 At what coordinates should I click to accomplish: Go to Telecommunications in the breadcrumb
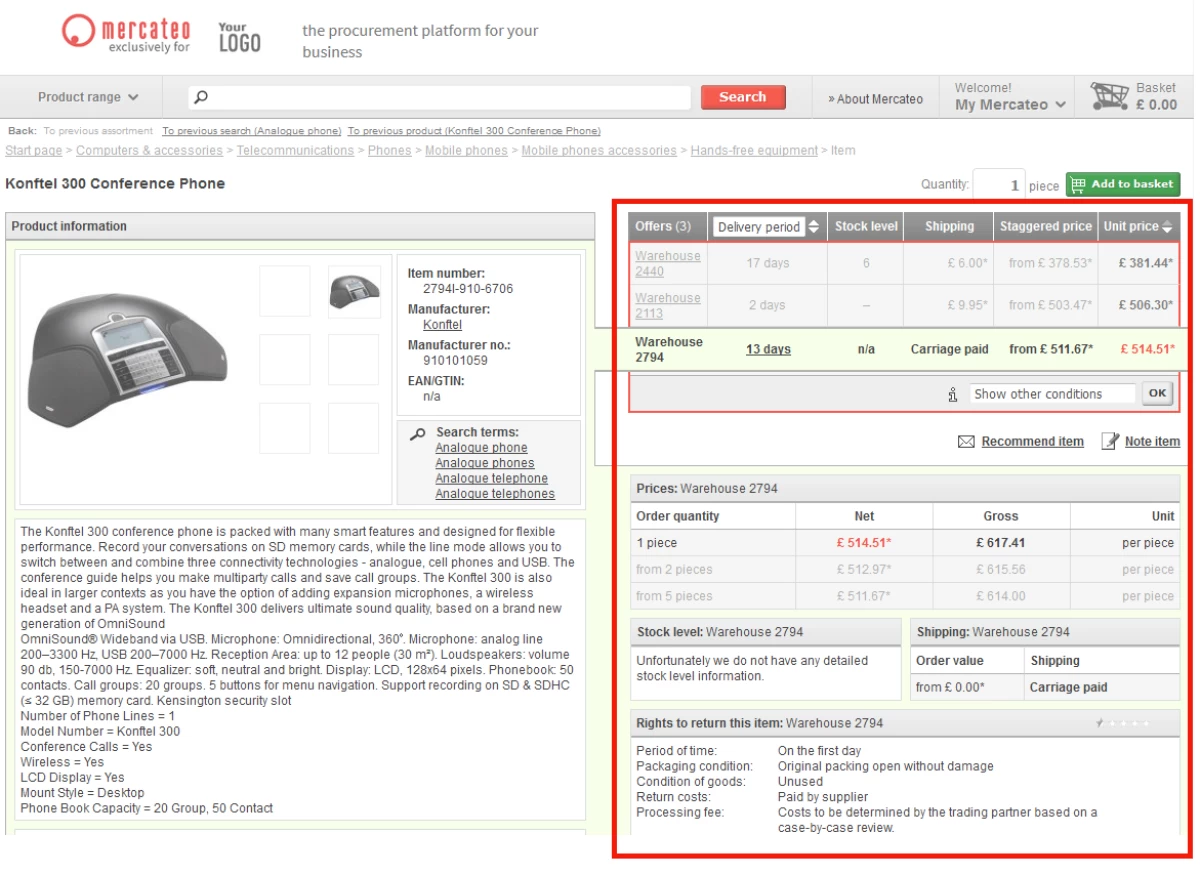(295, 151)
